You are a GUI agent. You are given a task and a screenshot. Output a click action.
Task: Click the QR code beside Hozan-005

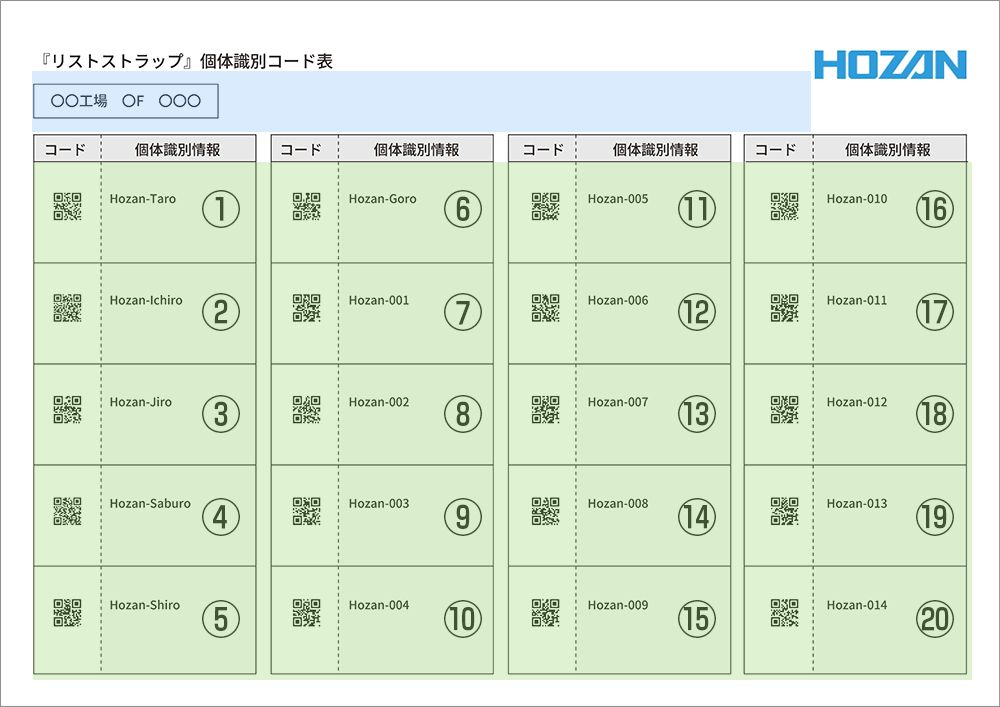[x=545, y=206]
